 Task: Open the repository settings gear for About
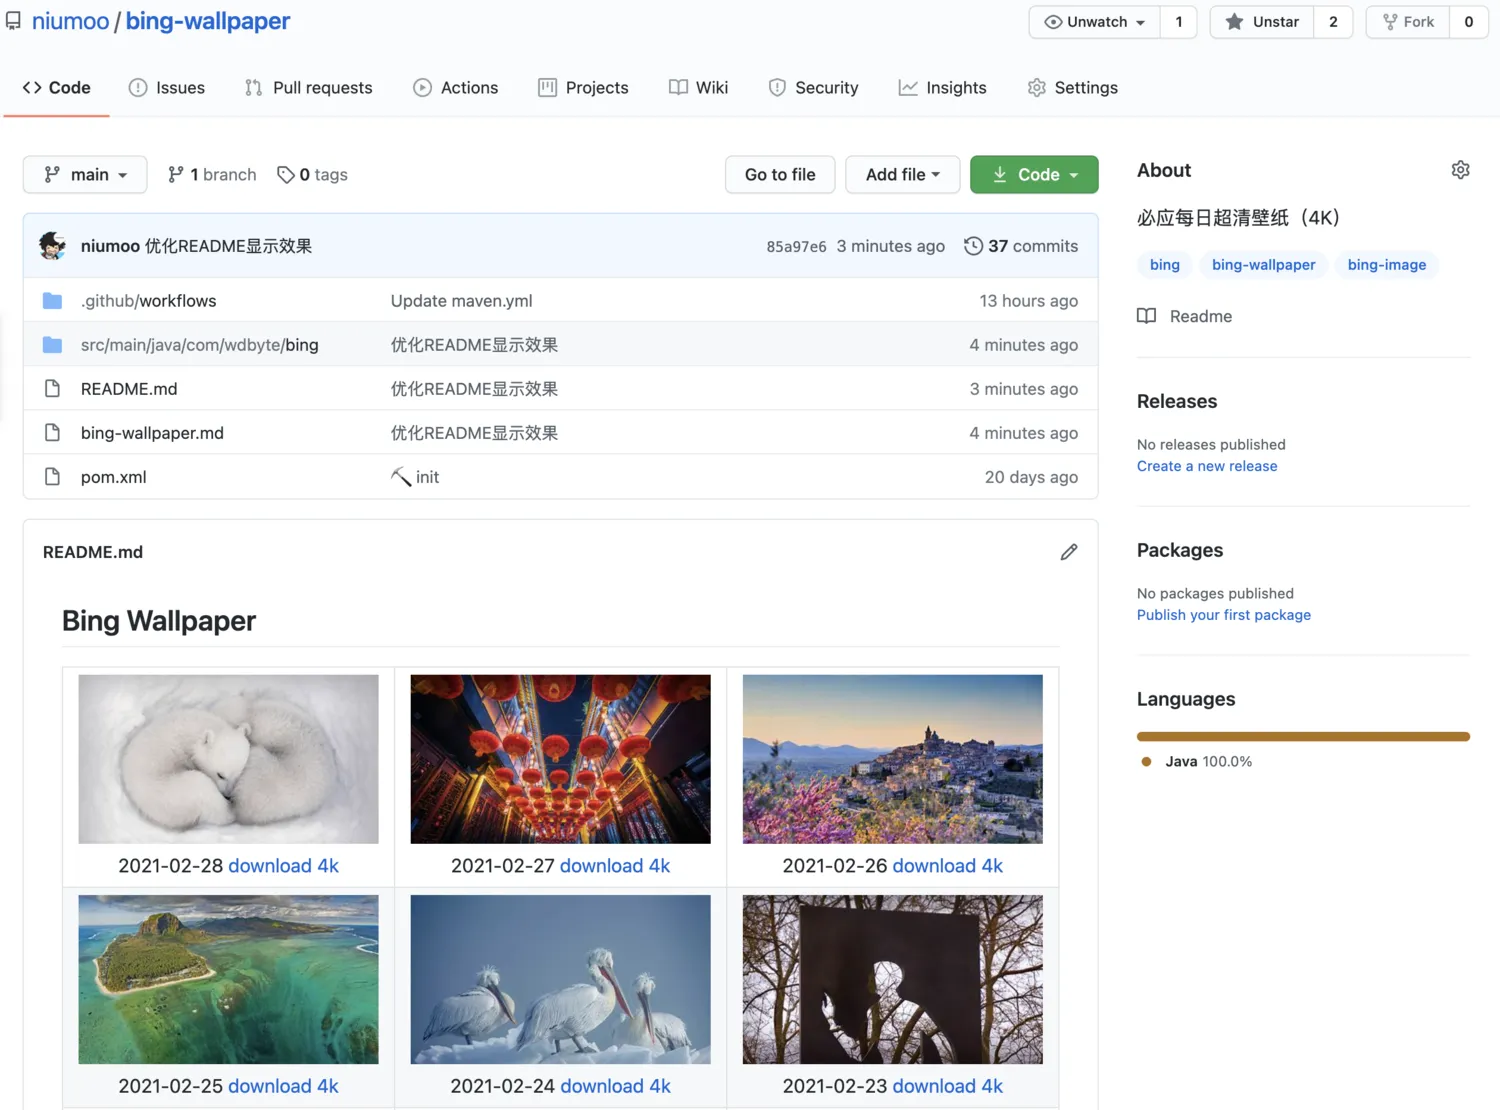click(1460, 170)
